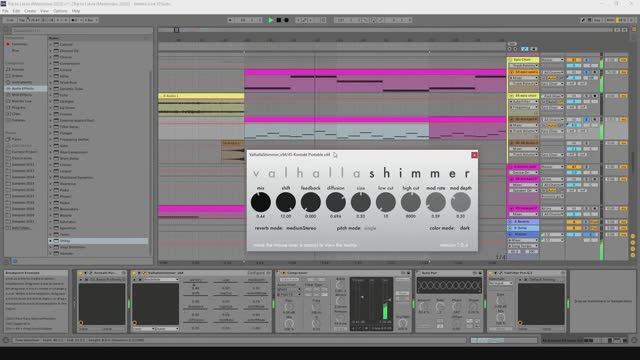Select the Limiter folder icon
This screenshot has width=640, height=360.
point(56,164)
